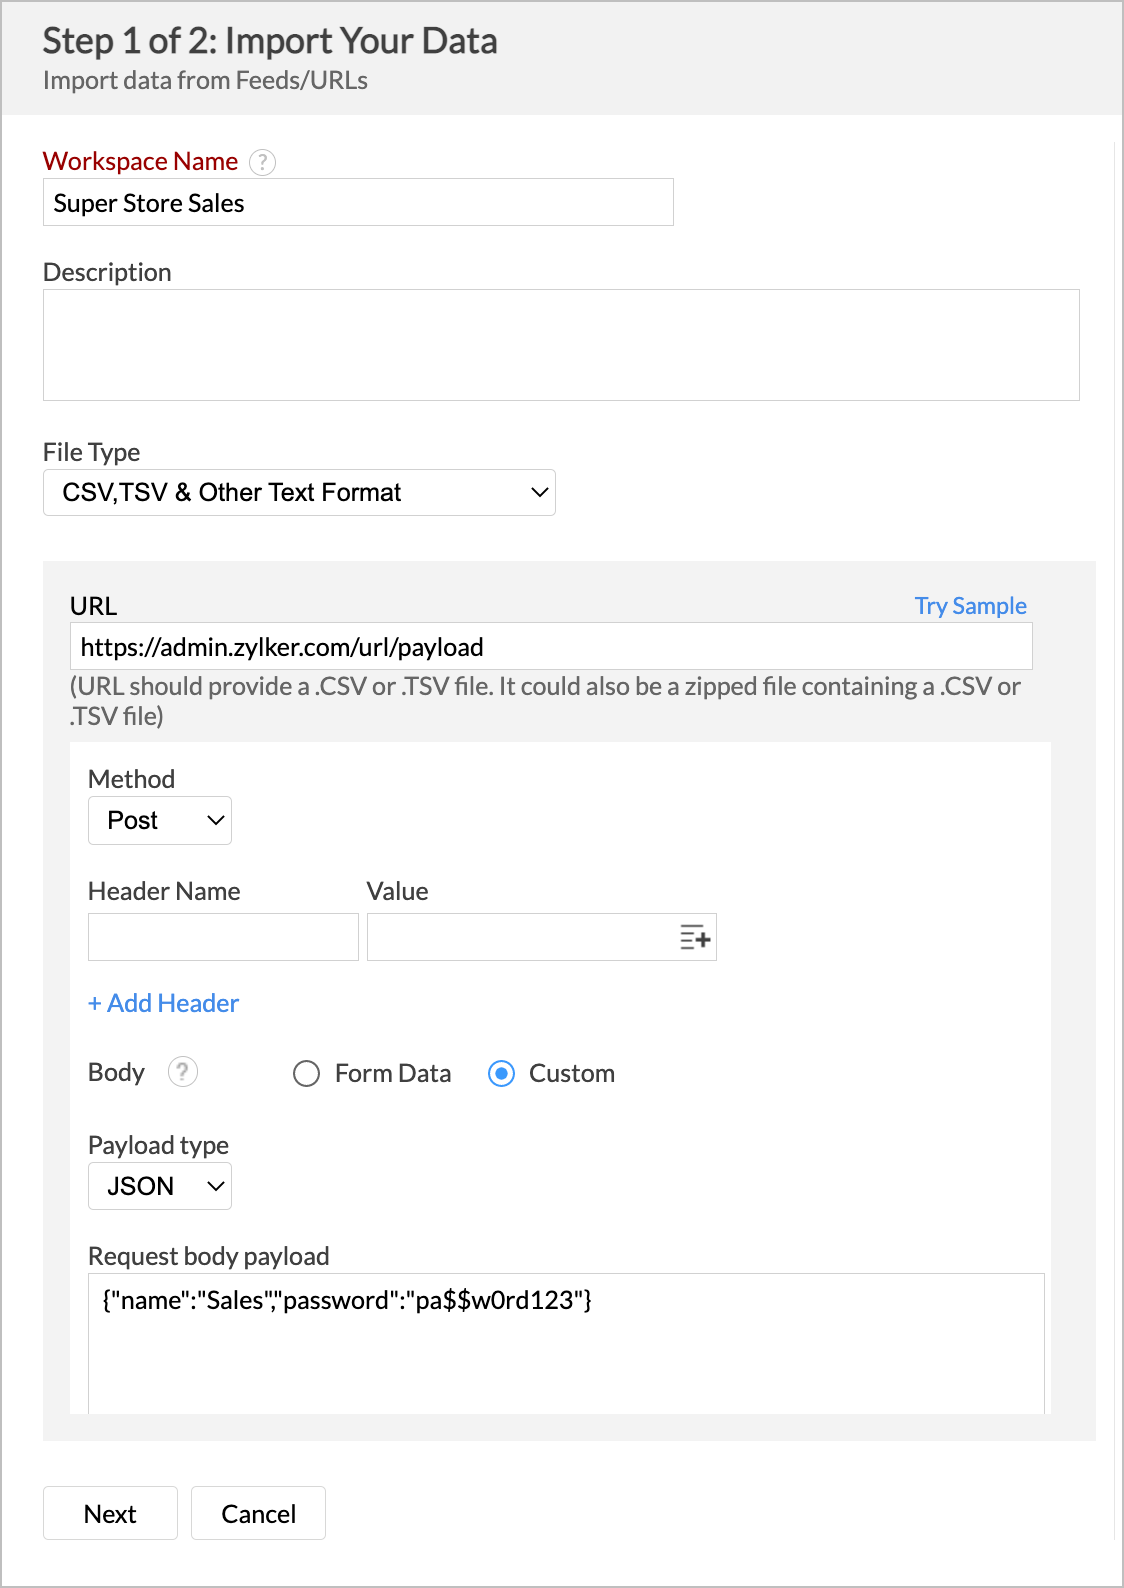
Task: Click the Try Sample link
Action: tap(969, 605)
